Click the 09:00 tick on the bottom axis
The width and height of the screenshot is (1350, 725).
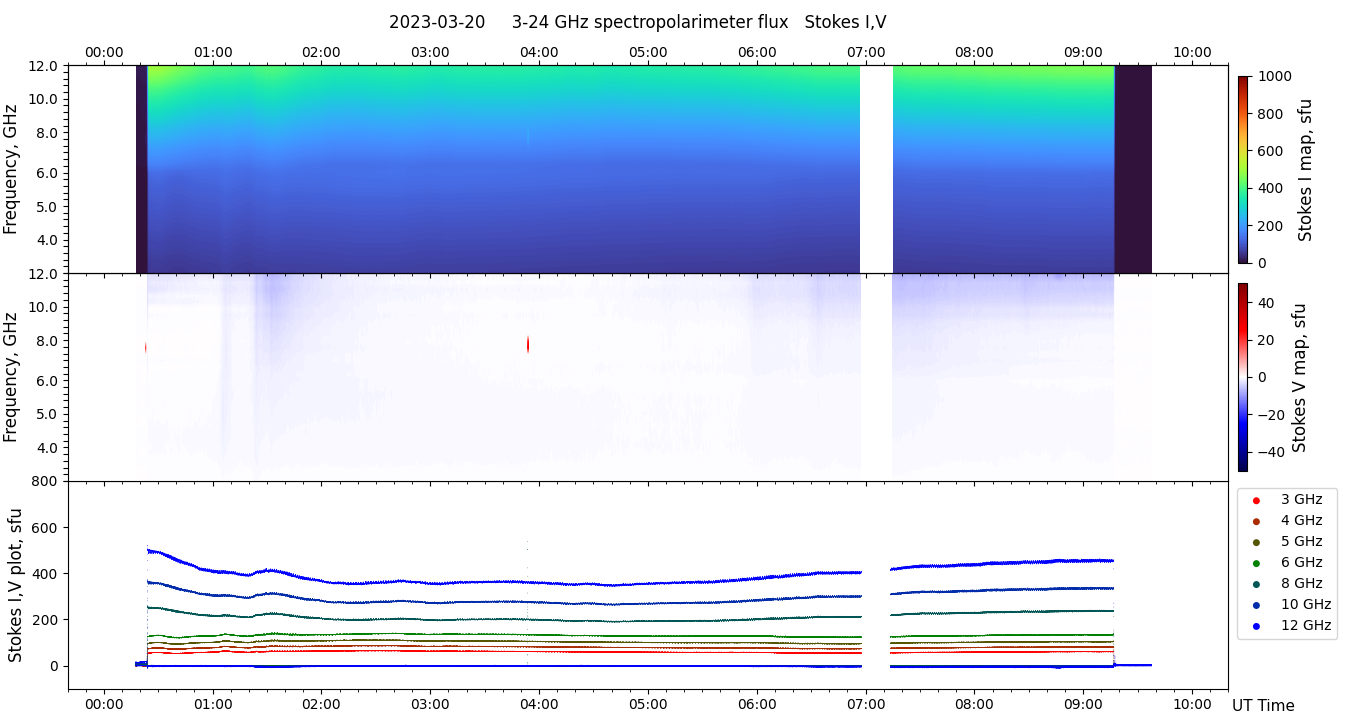1083,703
